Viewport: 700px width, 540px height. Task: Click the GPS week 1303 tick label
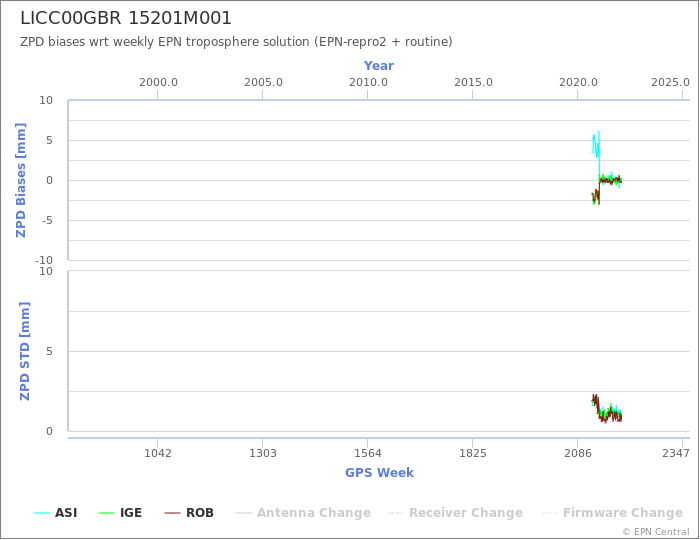(x=263, y=453)
